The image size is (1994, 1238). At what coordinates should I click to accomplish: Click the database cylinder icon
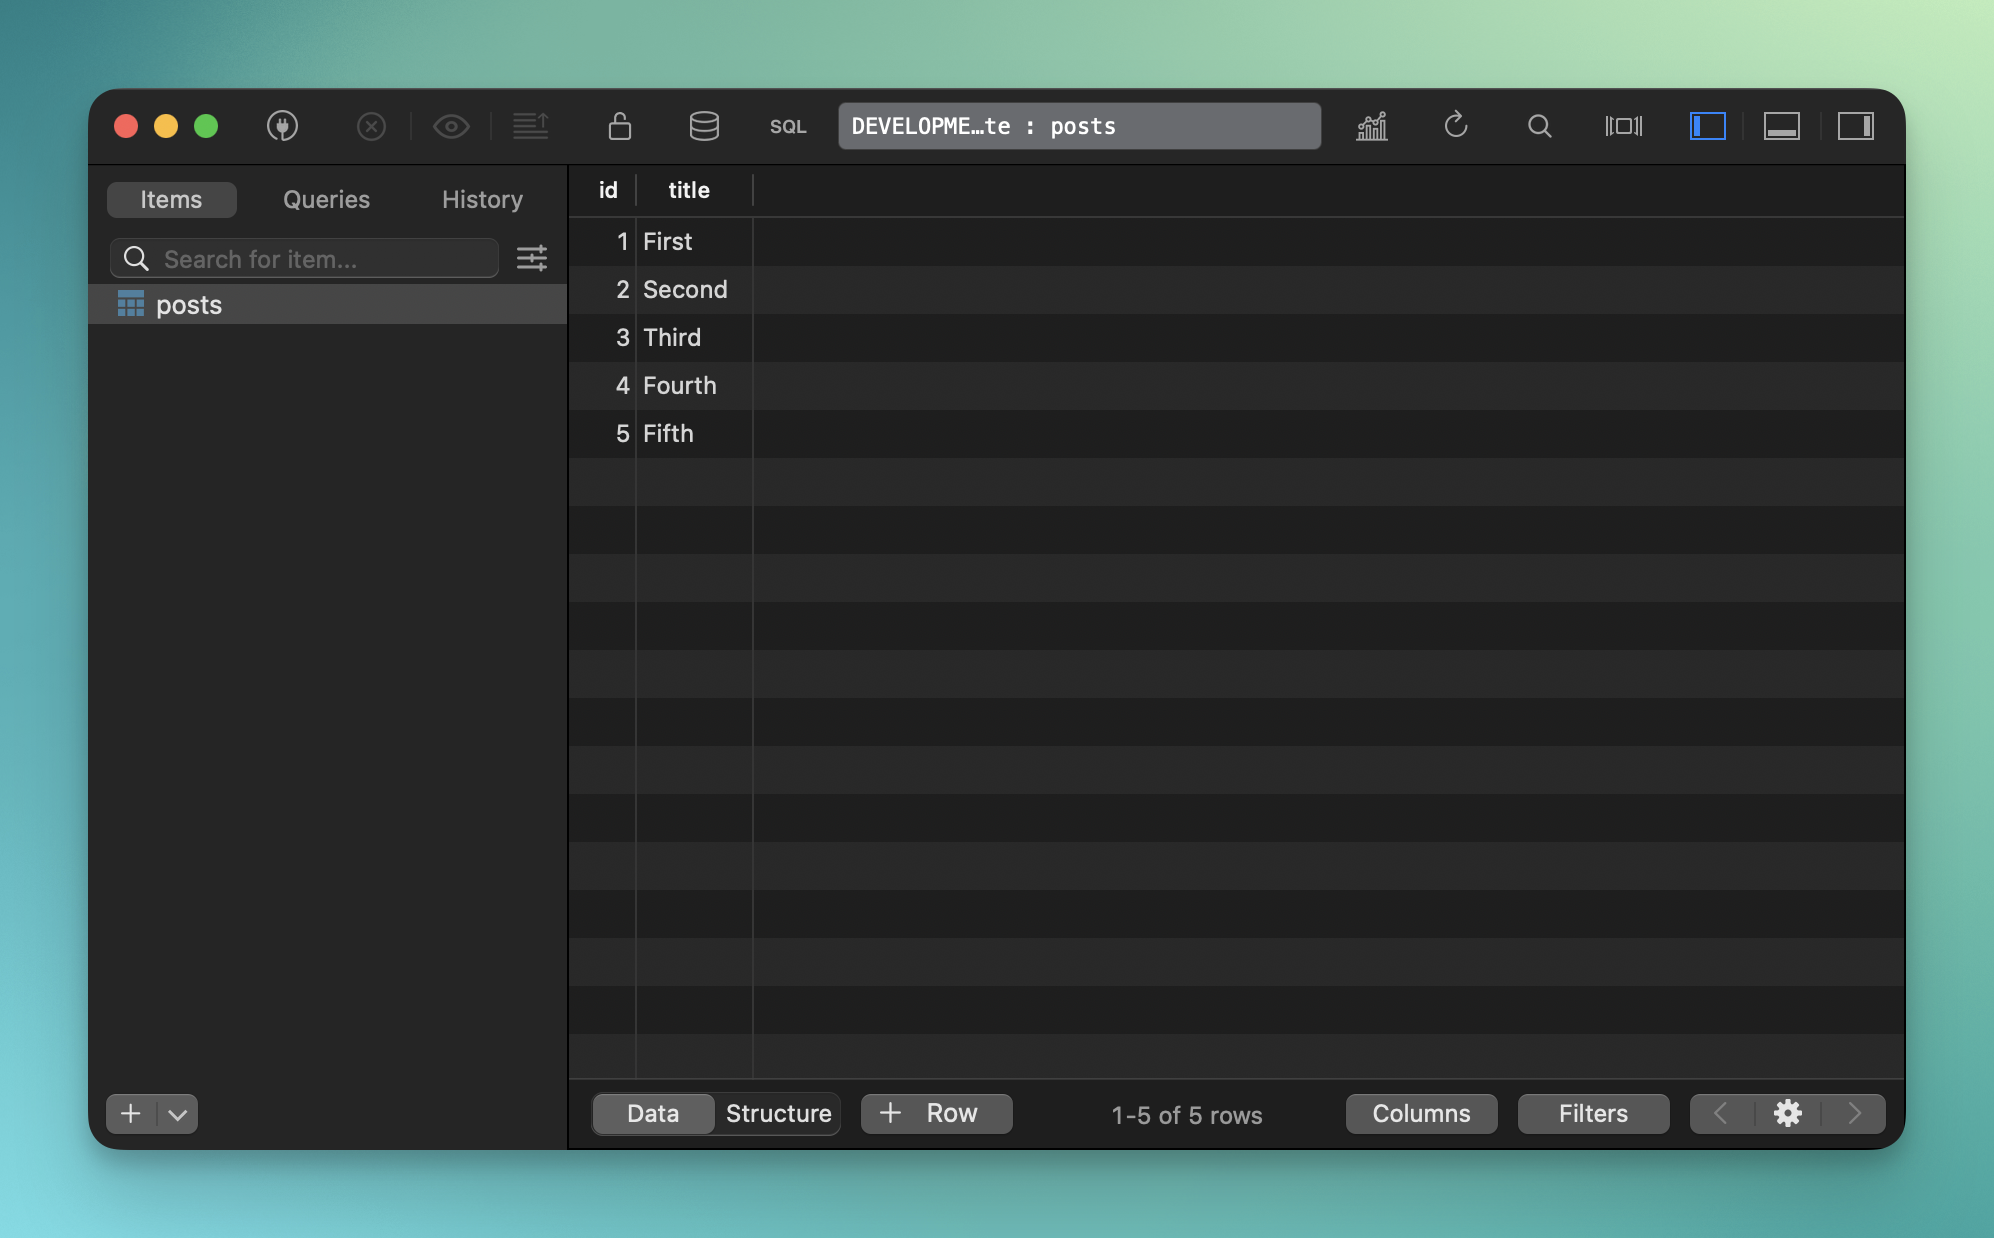tap(704, 126)
